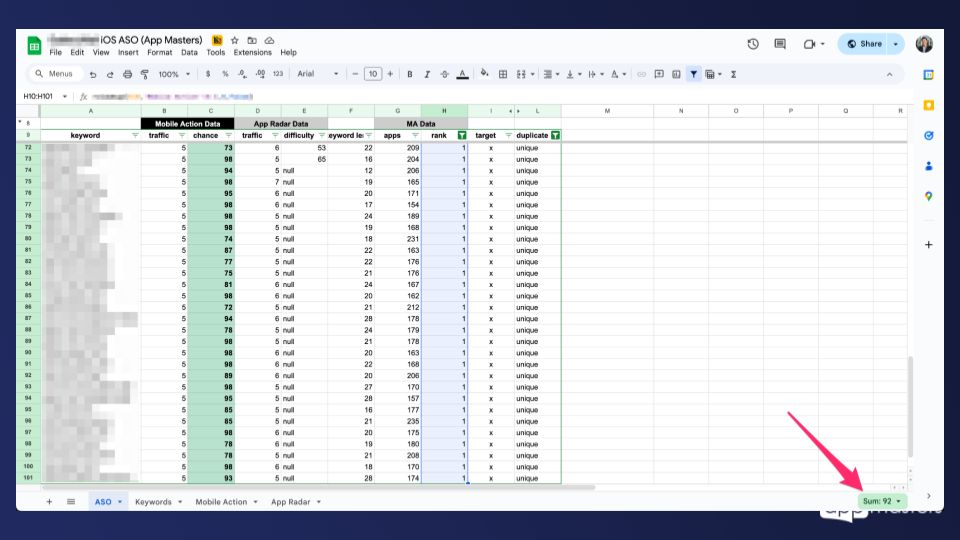Viewport: 960px width, 540px height.
Task: Open Google Tasks side panel icon
Action: pyautogui.click(x=929, y=135)
